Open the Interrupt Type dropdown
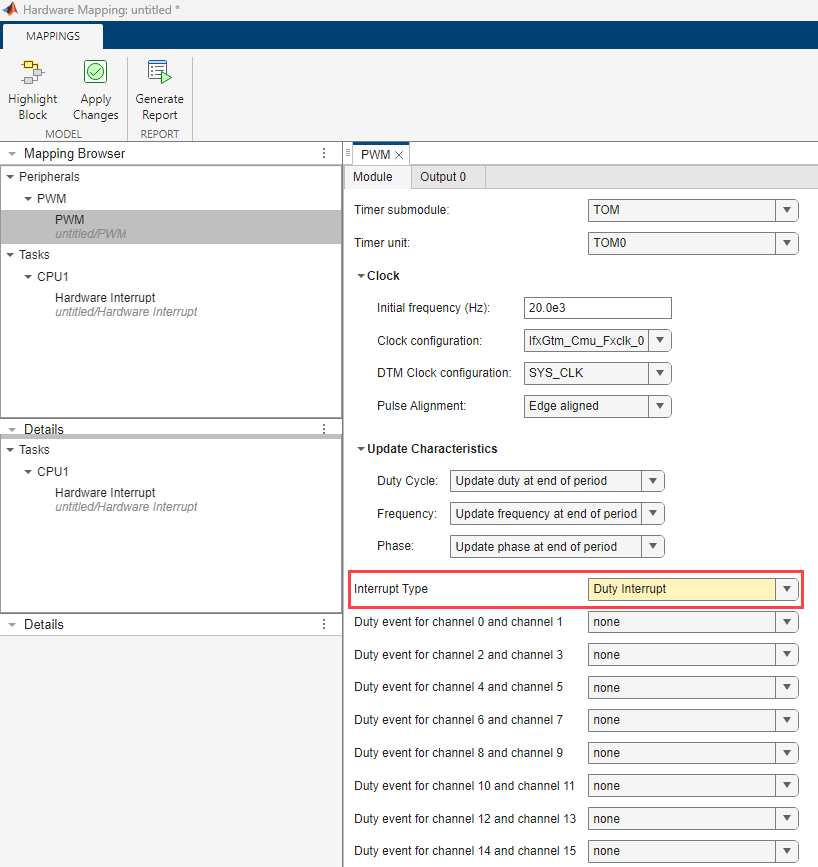The image size is (818, 867). point(787,589)
